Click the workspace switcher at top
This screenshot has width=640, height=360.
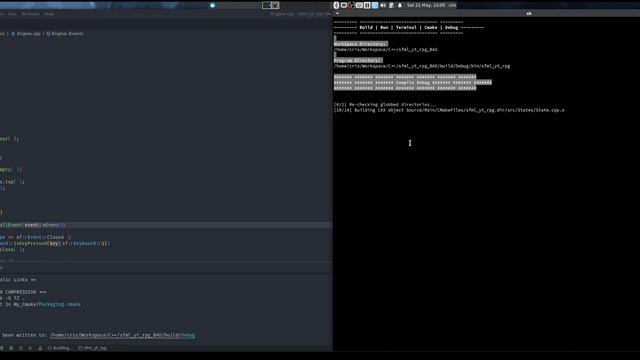click(x=271, y=5)
